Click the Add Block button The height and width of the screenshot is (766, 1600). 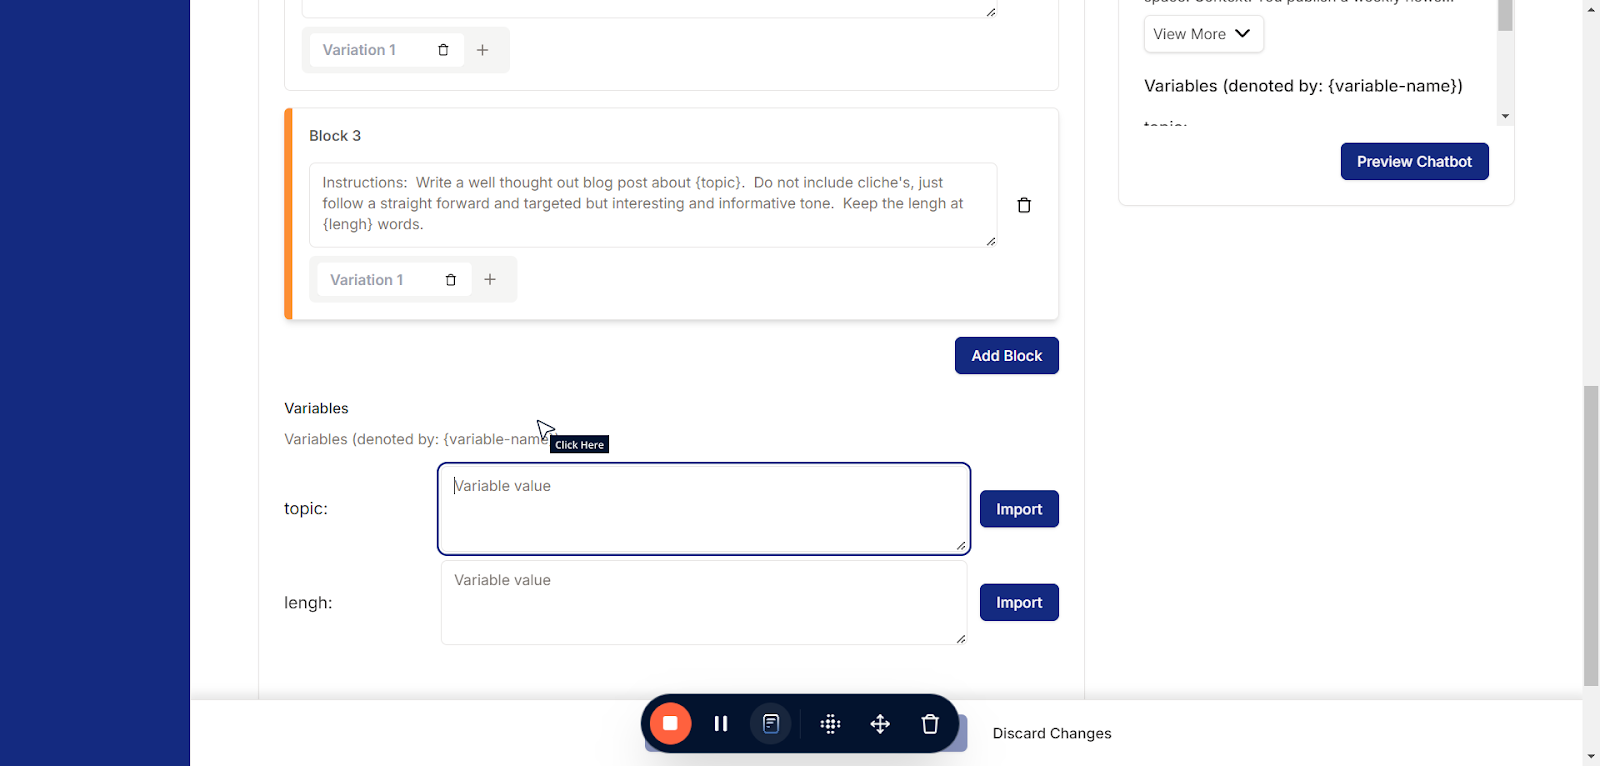point(1006,356)
